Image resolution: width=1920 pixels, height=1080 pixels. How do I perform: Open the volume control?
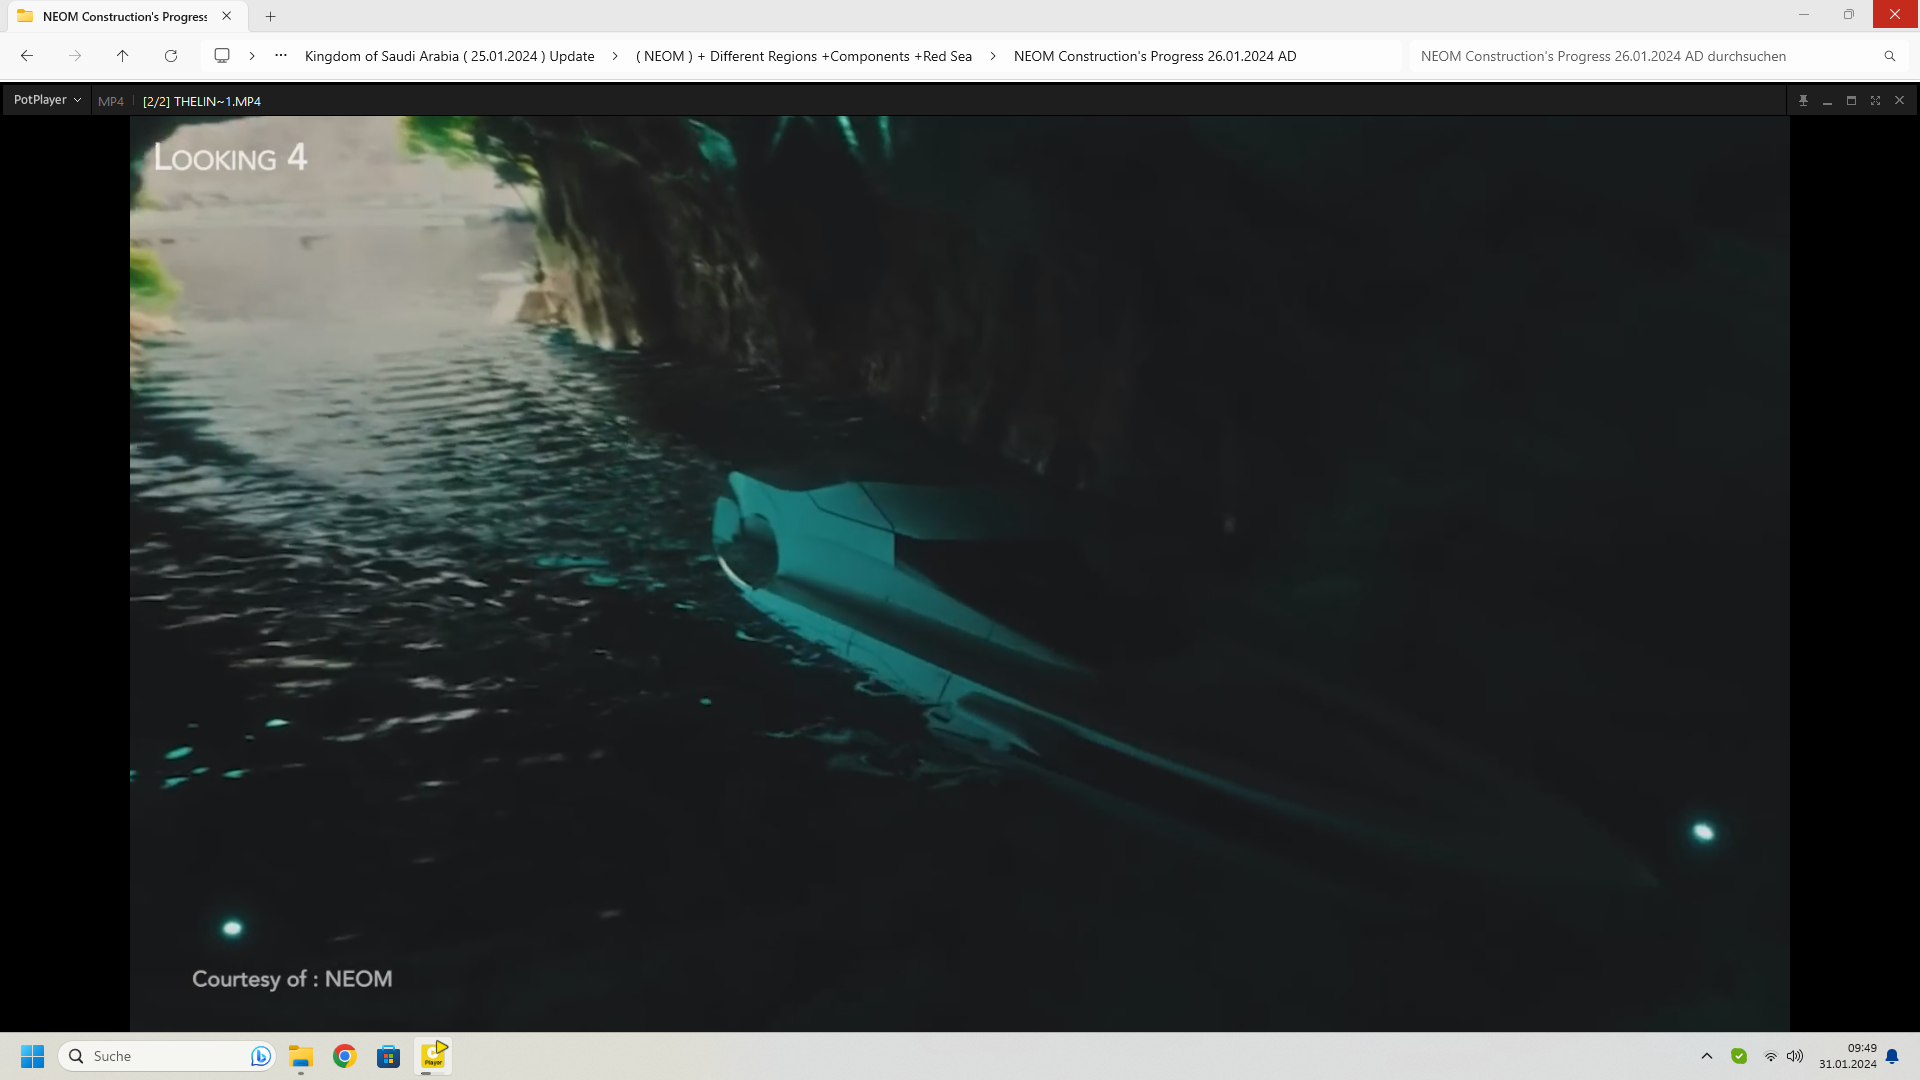coord(1795,1056)
